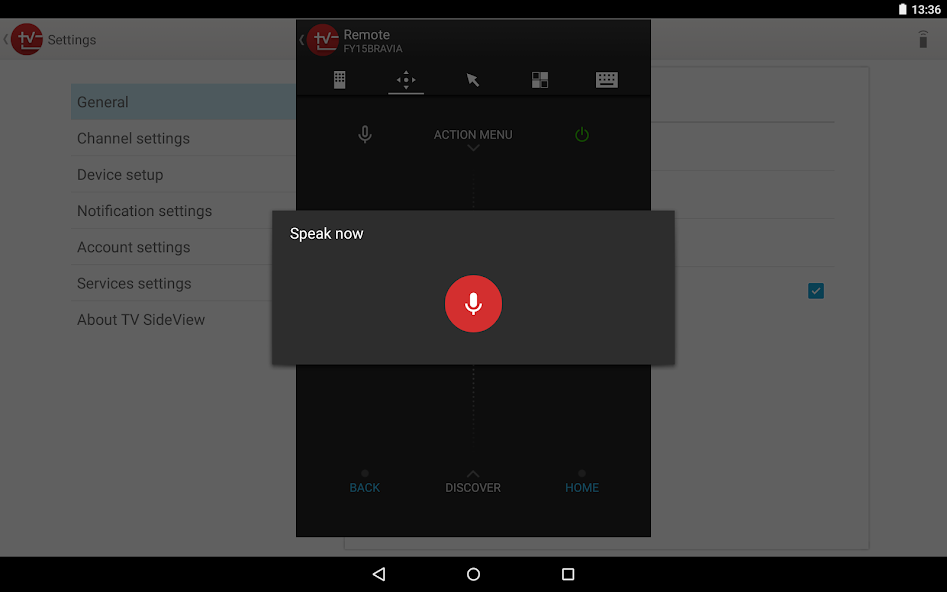Image resolution: width=947 pixels, height=592 pixels.
Task: Tap the red Speak now microphone button
Action: pyautogui.click(x=473, y=304)
